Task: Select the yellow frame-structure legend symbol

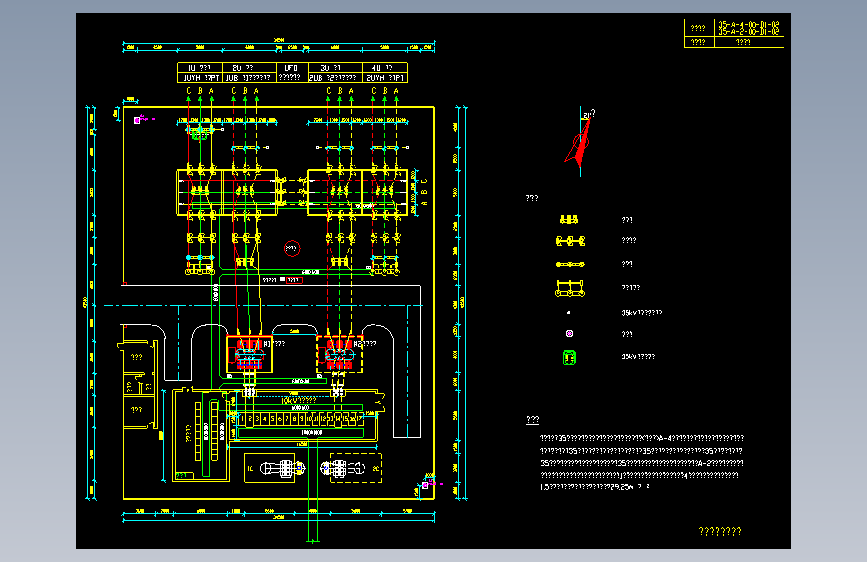Action: click(x=570, y=288)
